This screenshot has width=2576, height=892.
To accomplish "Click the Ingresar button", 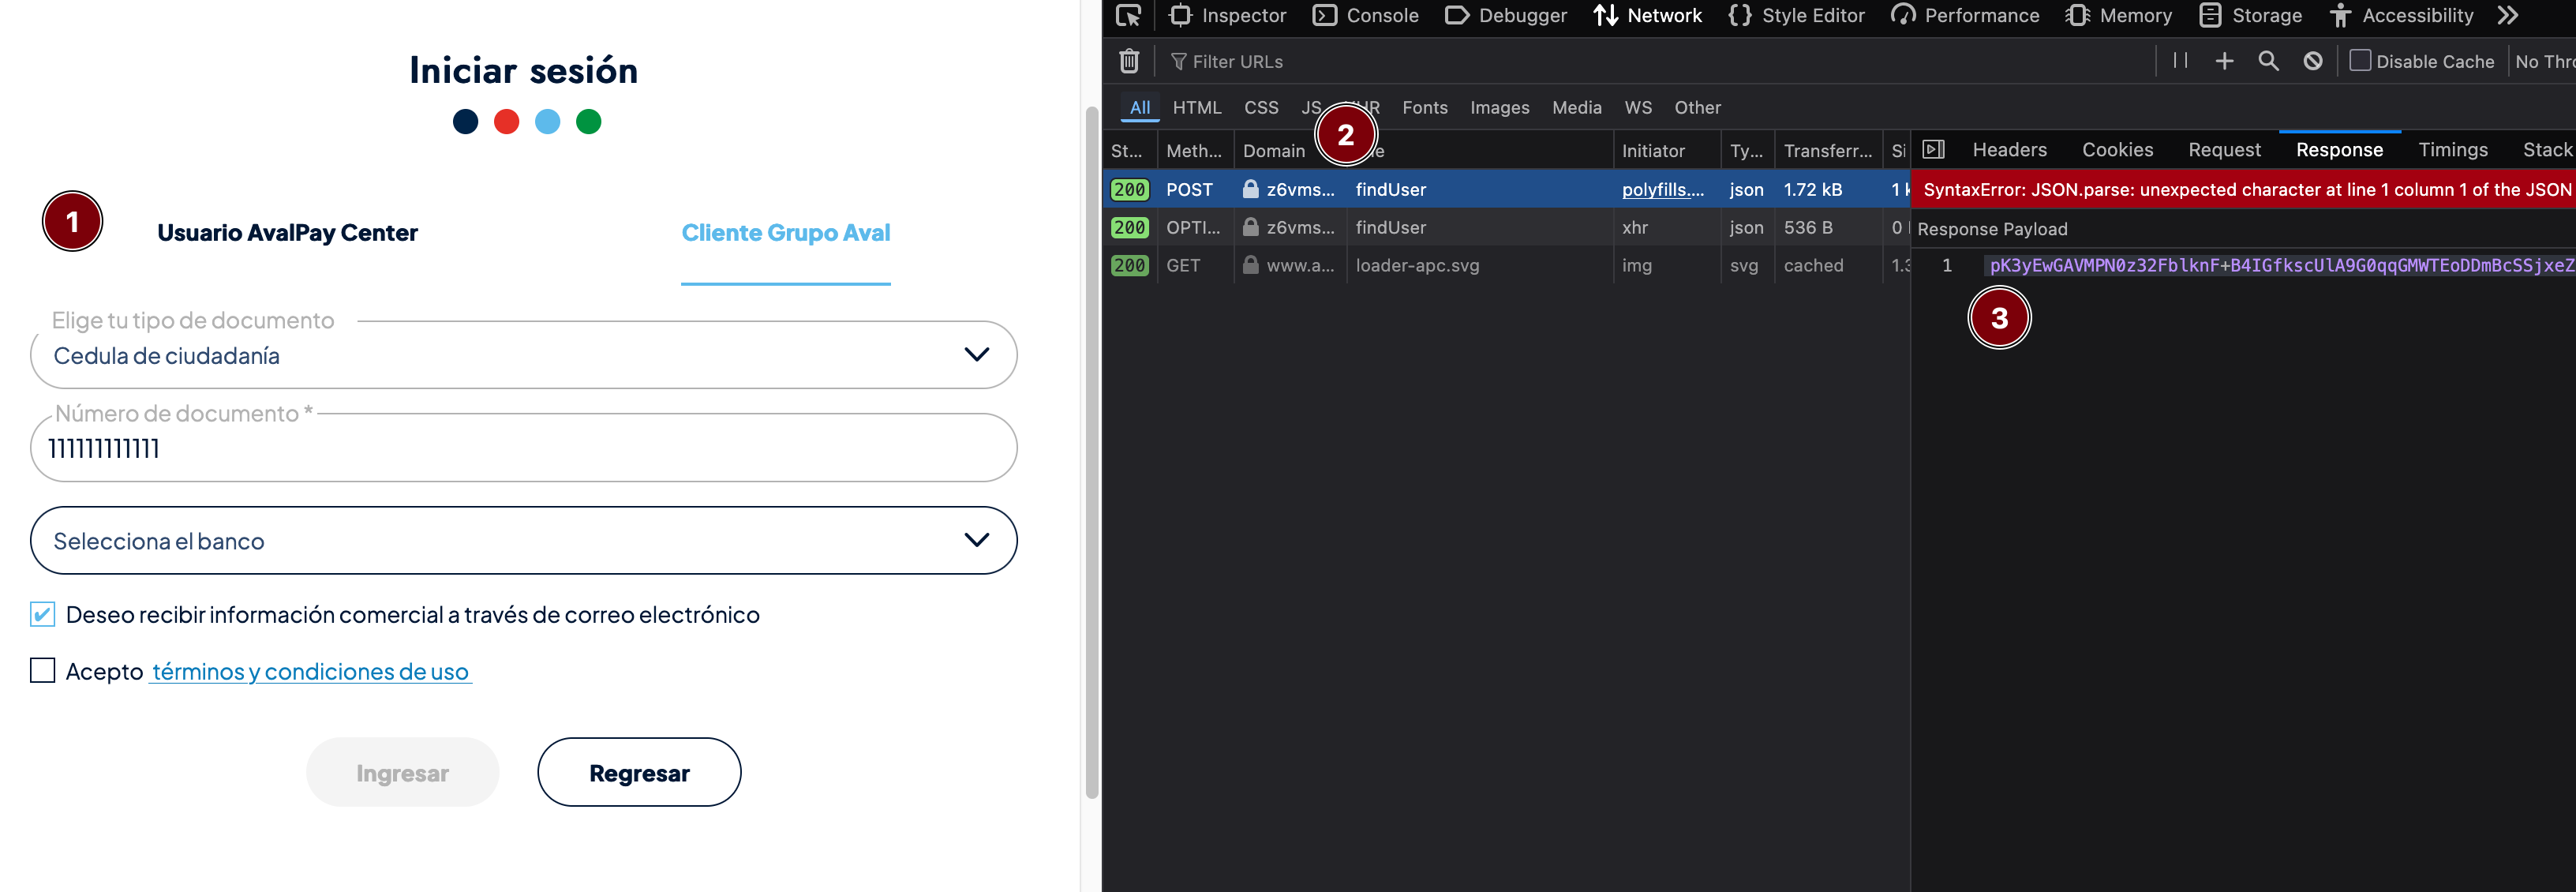I will click(x=402, y=772).
